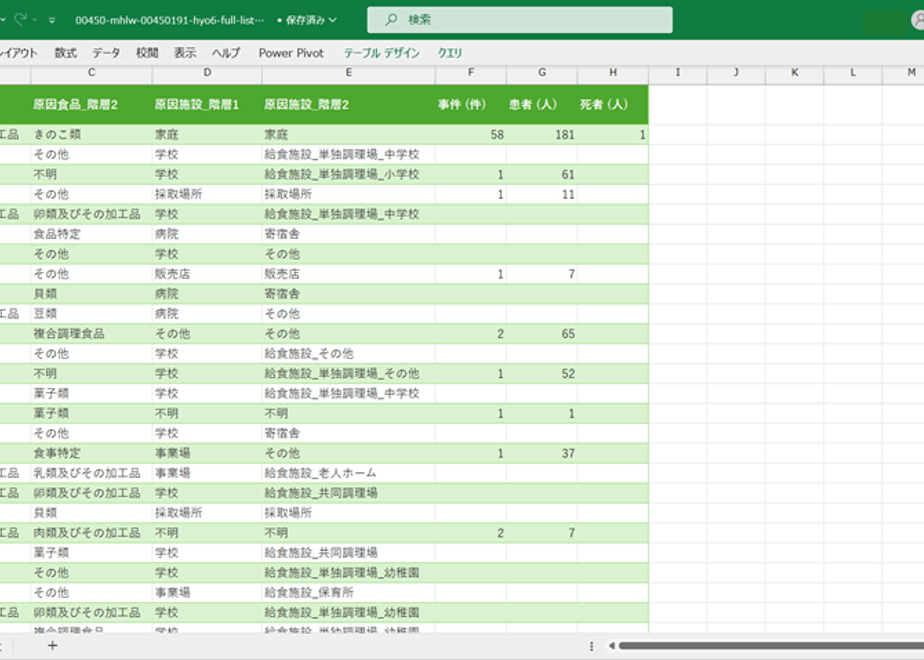Click the sheet tab bar splitter dots

[591, 646]
